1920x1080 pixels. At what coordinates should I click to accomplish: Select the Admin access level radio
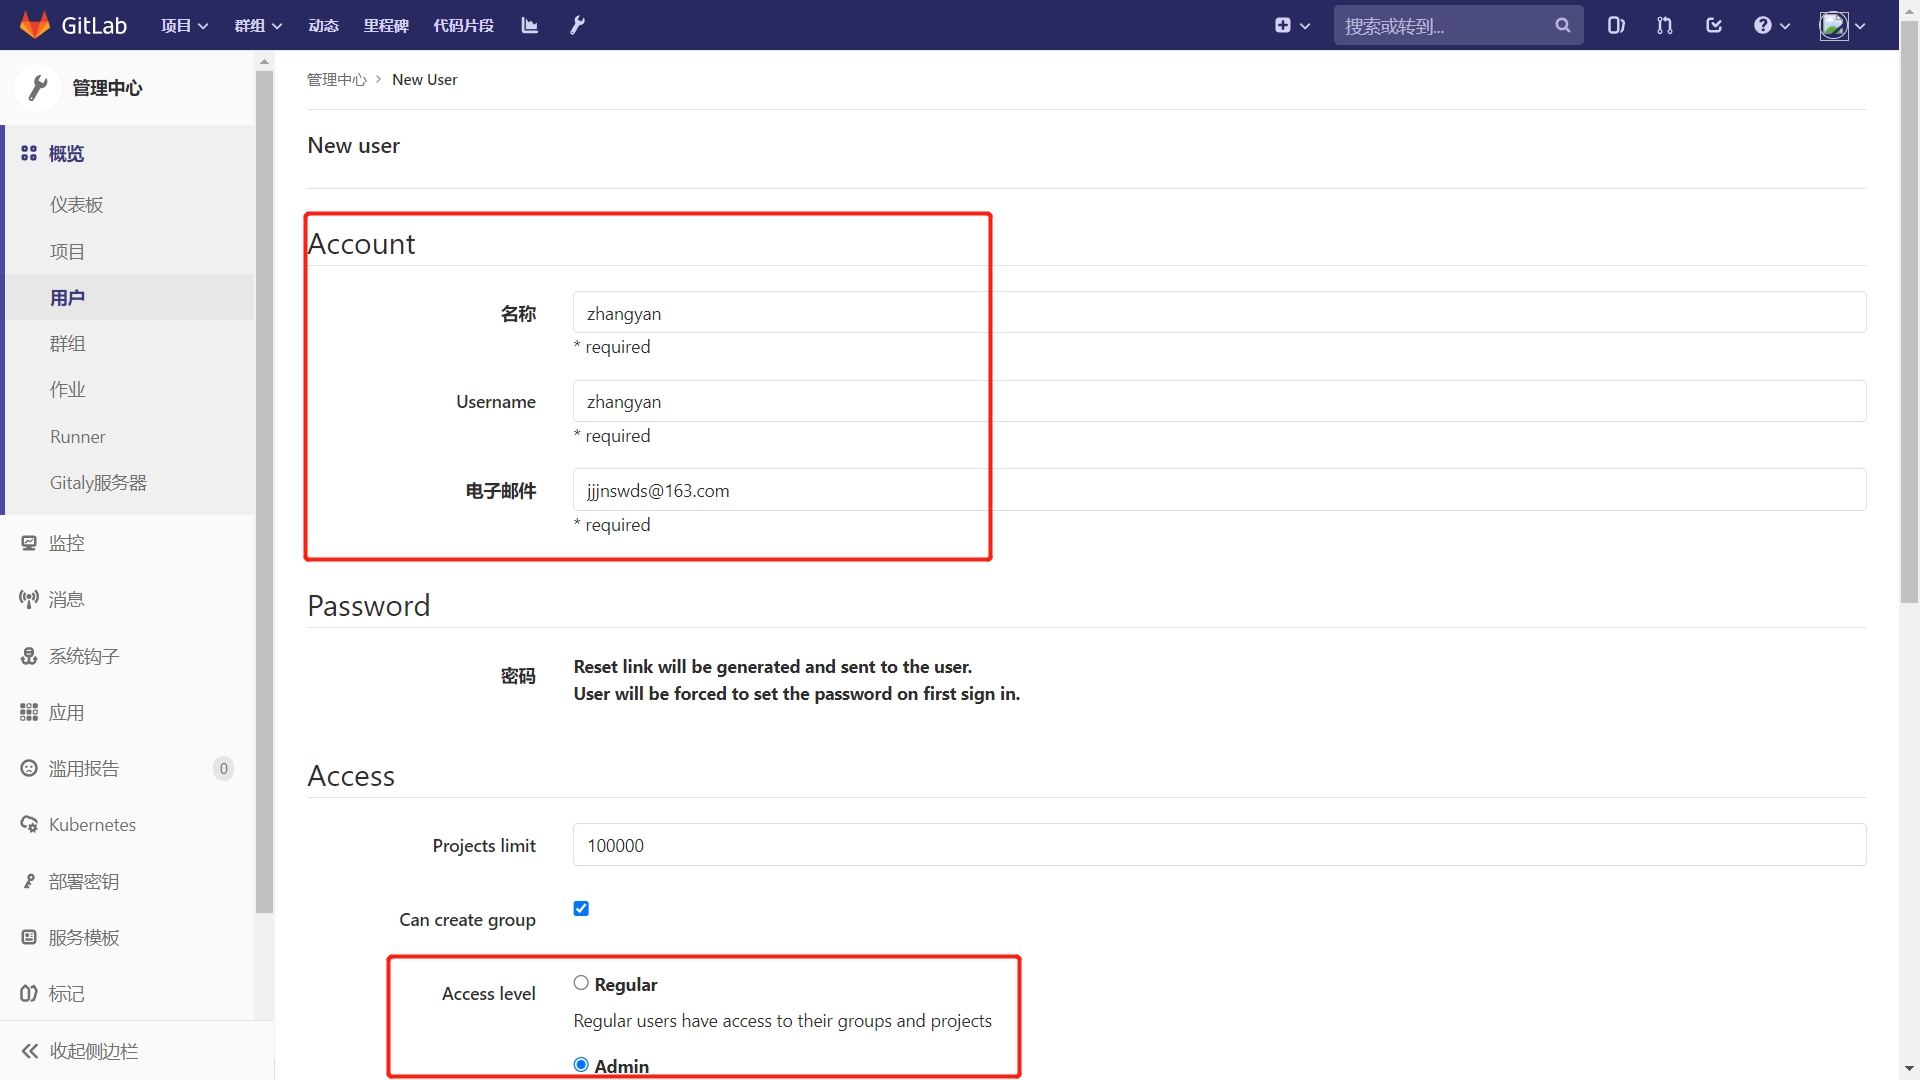(581, 1064)
